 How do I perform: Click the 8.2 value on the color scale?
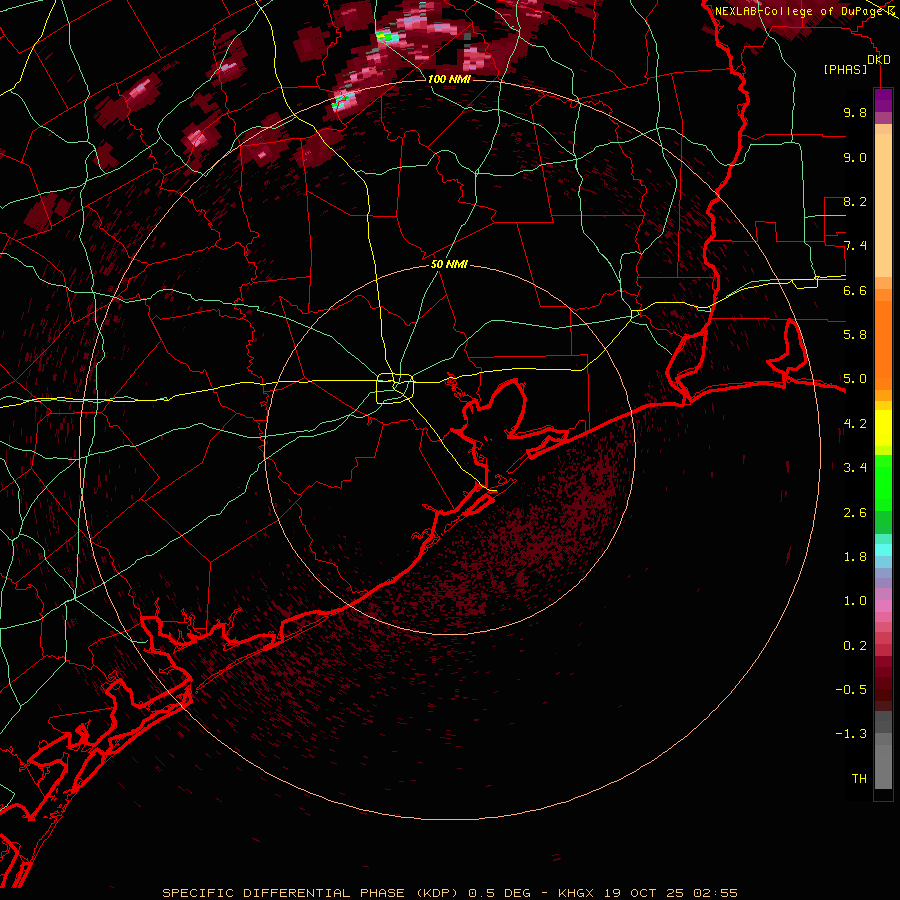tap(855, 201)
